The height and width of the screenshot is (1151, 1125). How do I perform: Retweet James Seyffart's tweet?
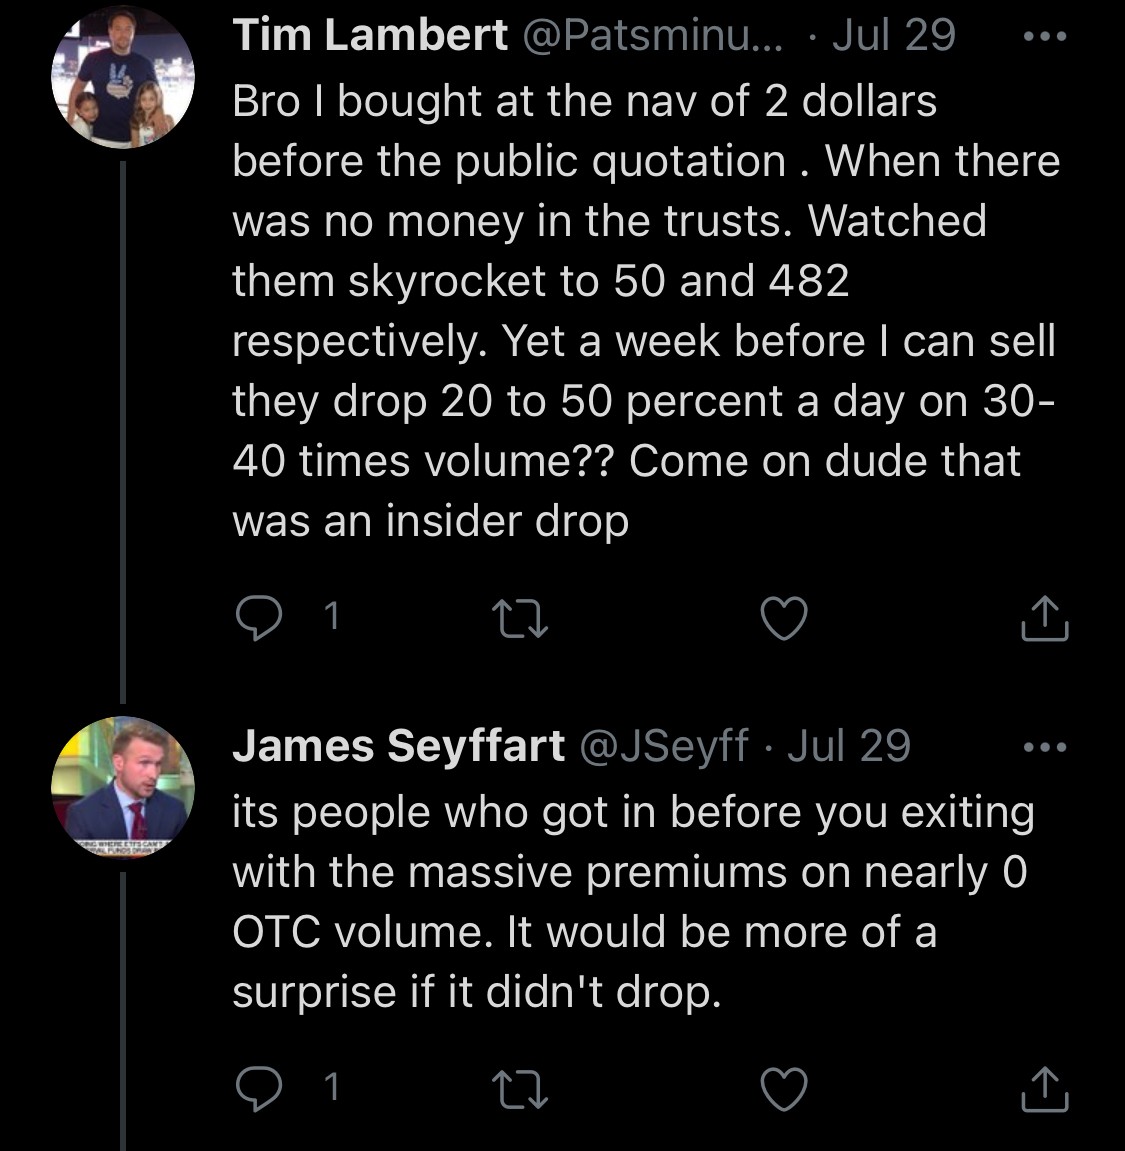pos(520,1088)
